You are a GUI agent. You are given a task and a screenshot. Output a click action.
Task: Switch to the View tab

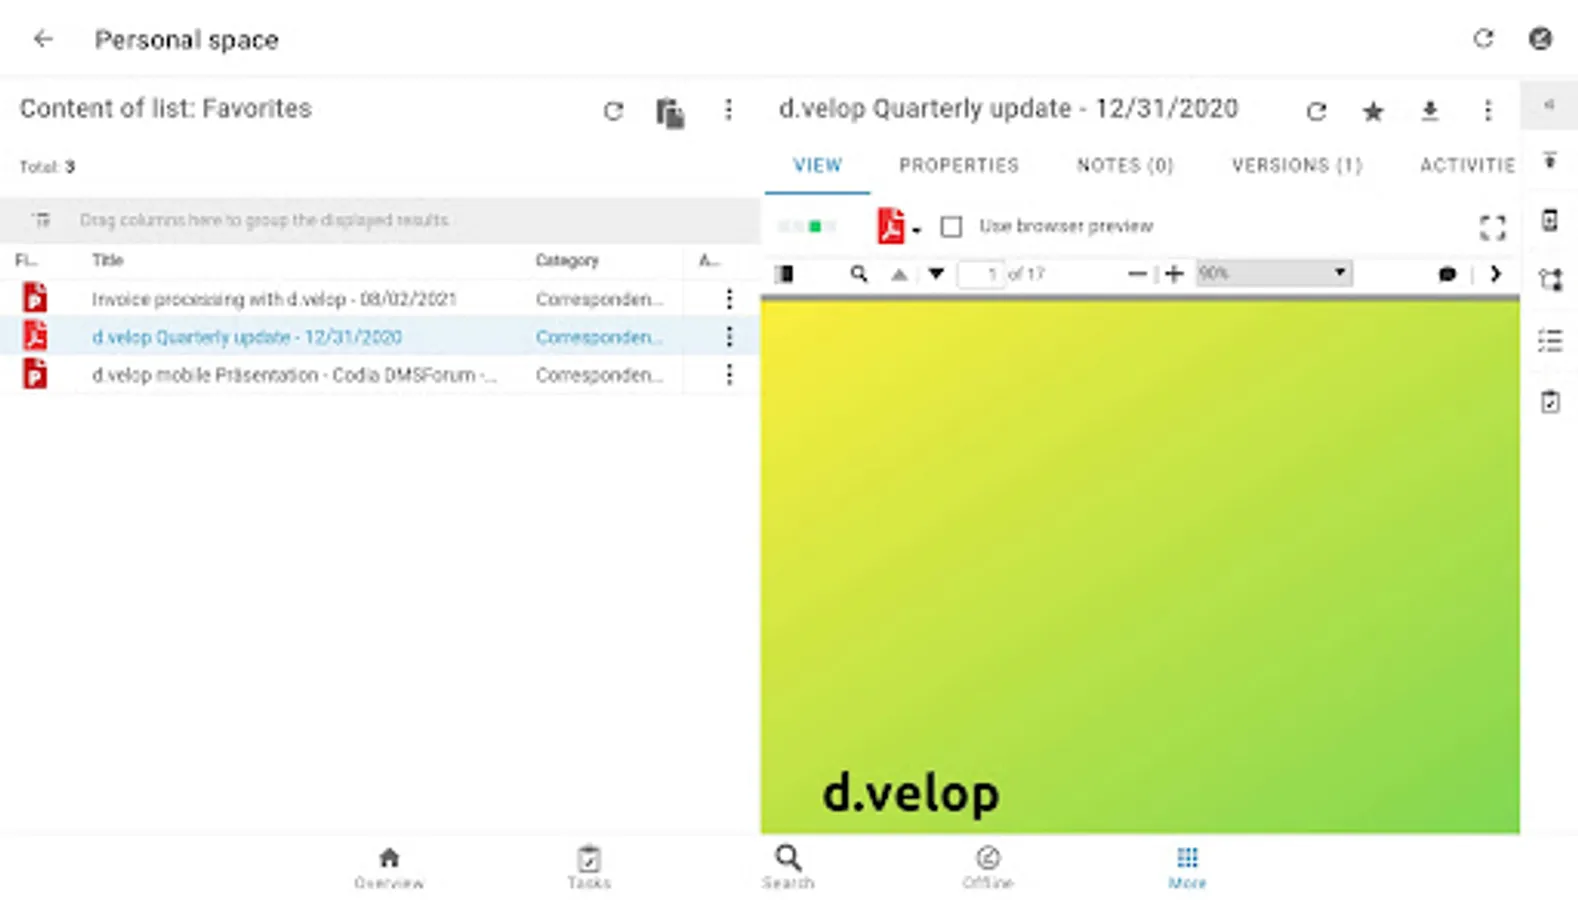[x=818, y=165]
